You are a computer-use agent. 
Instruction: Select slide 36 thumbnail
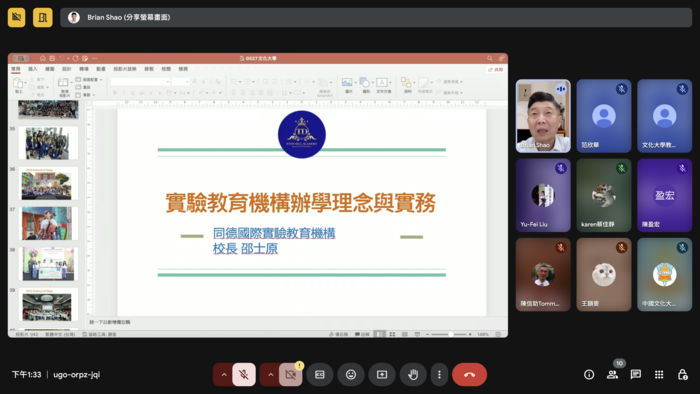(48, 183)
